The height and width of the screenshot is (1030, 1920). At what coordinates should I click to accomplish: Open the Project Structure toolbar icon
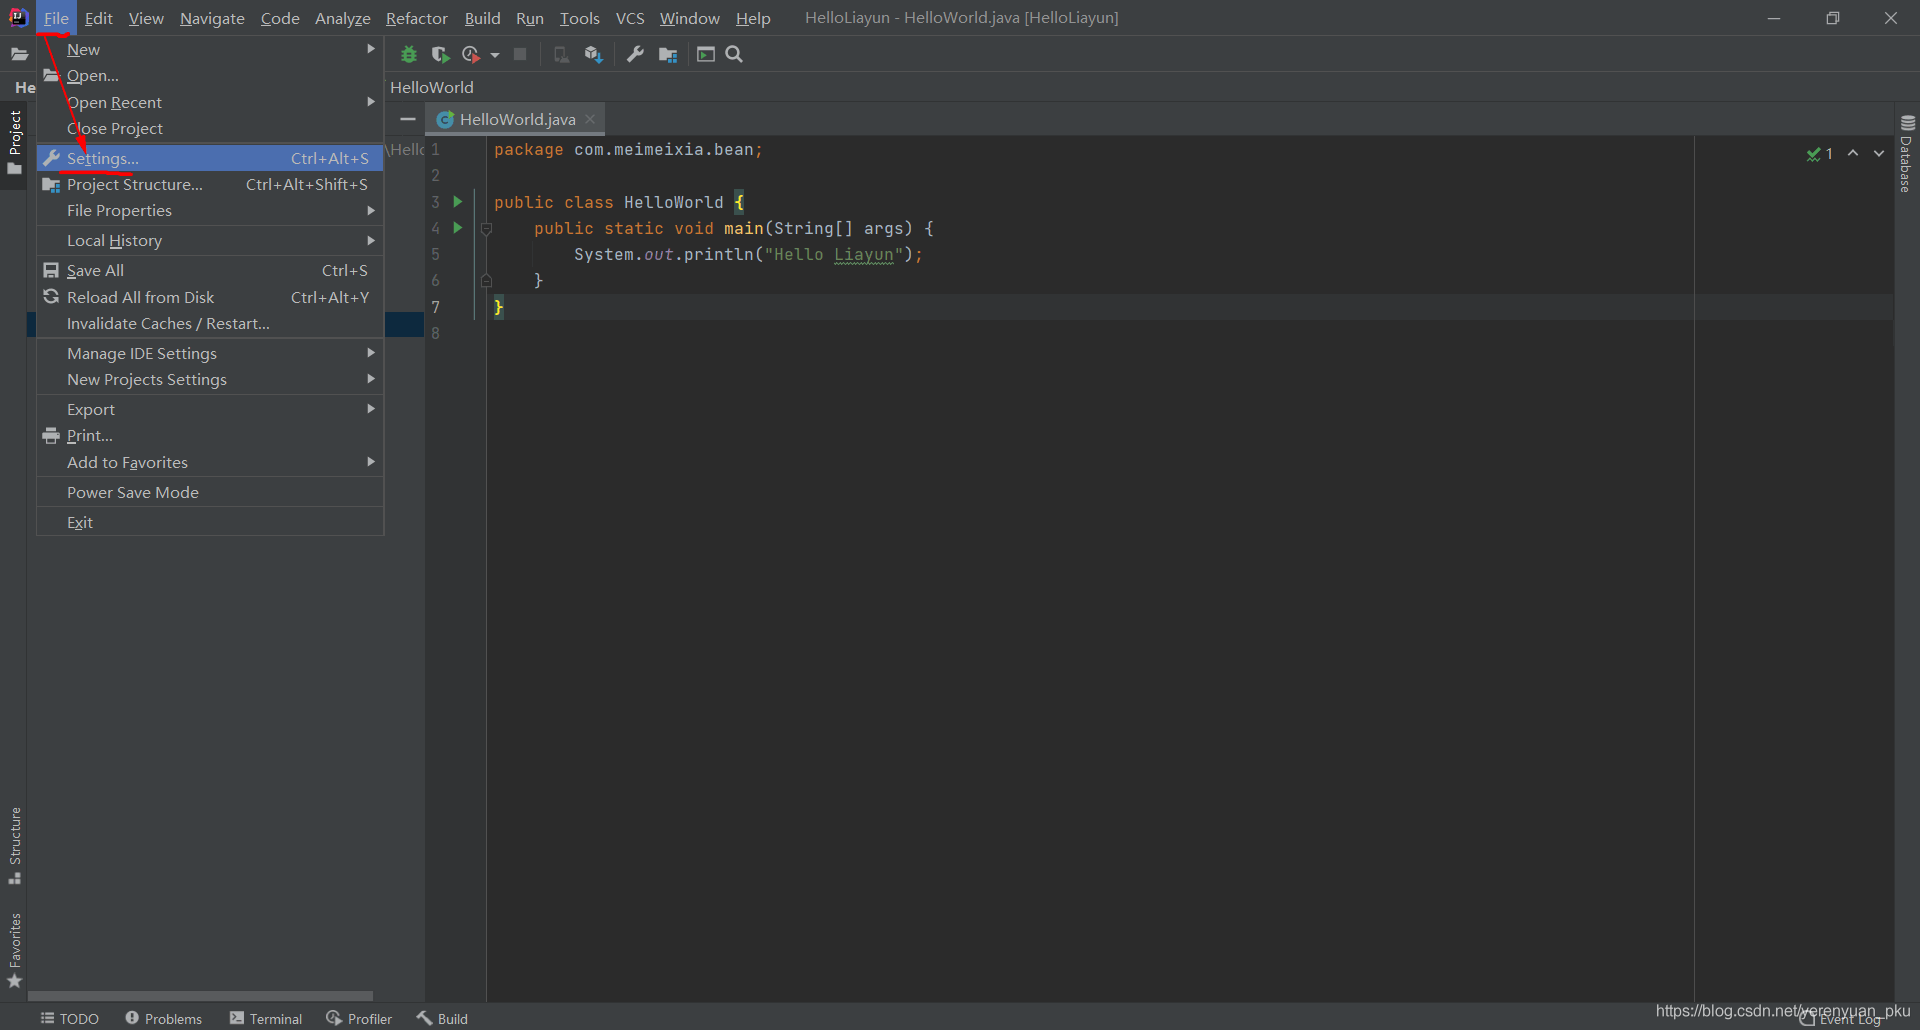pyautogui.click(x=668, y=55)
